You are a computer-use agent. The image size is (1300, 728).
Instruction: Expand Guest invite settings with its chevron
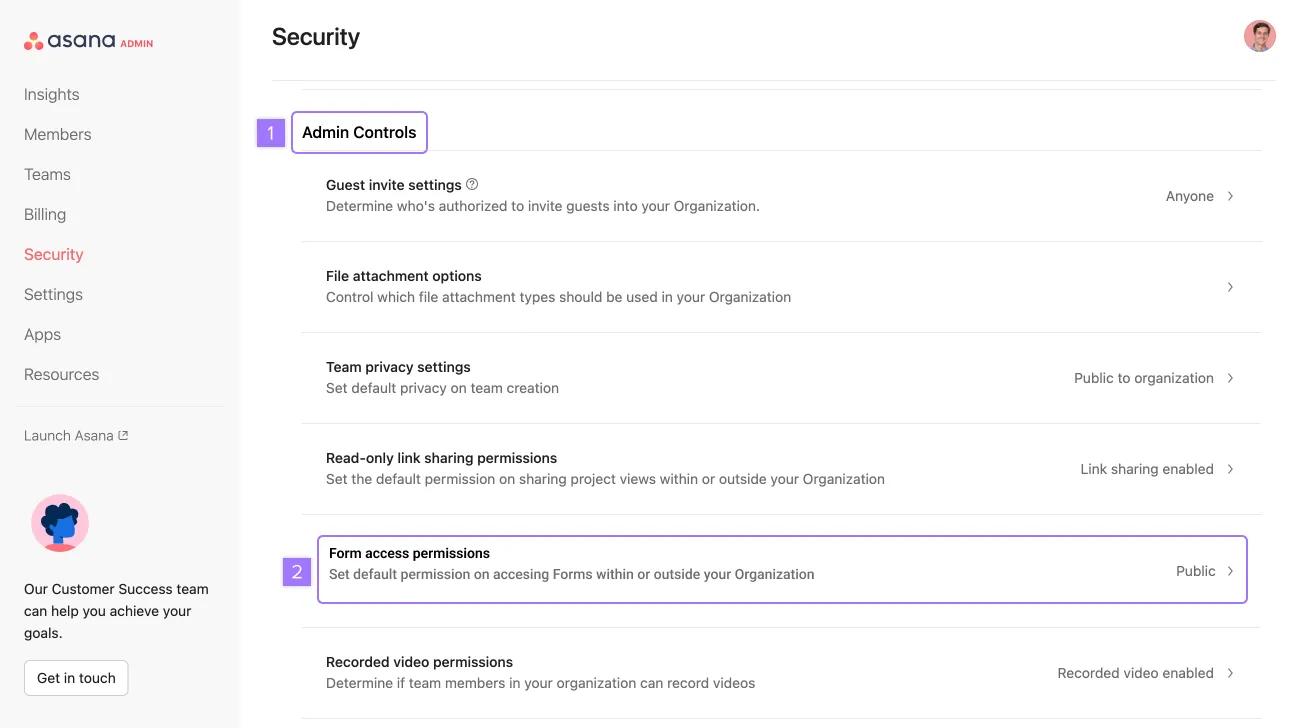pos(1230,195)
